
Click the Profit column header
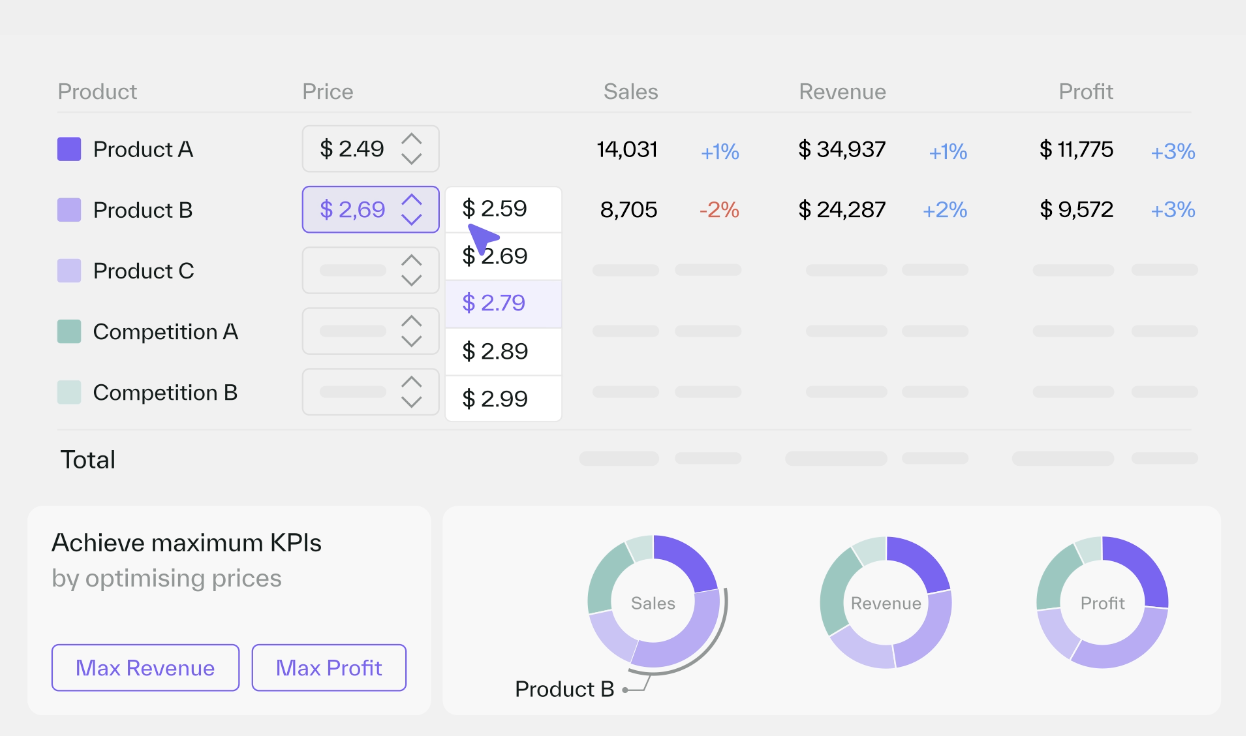pyautogui.click(x=1086, y=91)
